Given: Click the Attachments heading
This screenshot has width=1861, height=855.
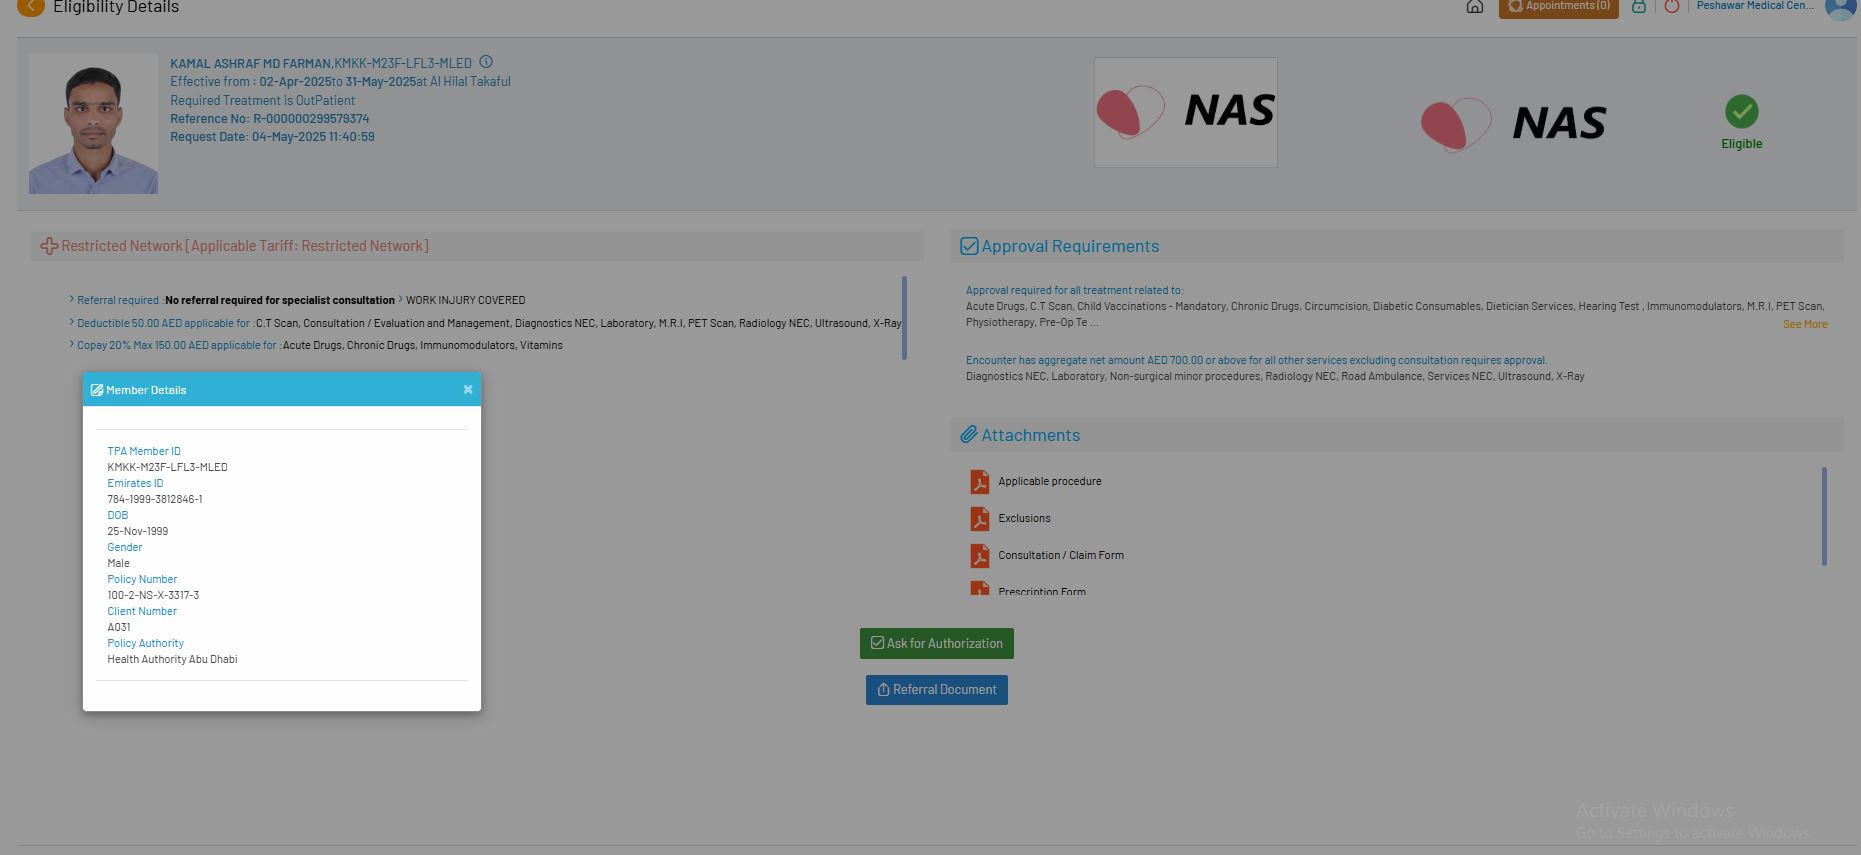Looking at the screenshot, I should coord(1031,435).
